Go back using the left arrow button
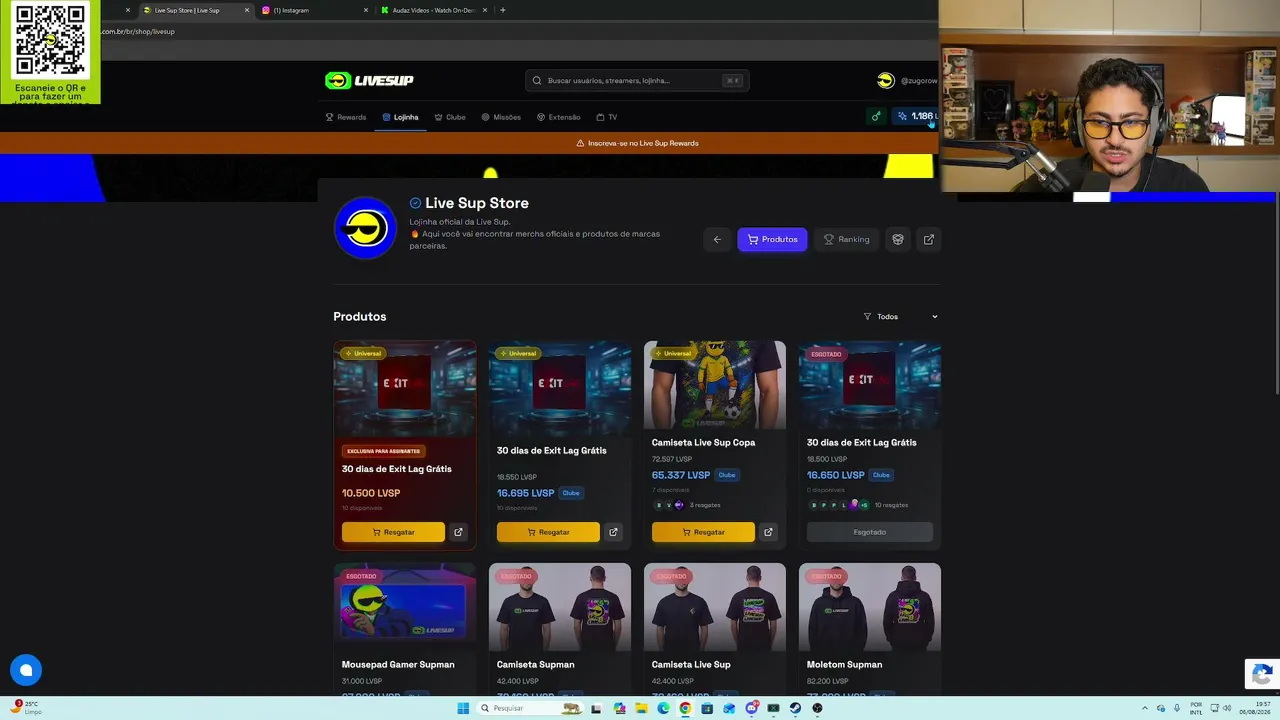Screen dimensions: 1280x720 click(717, 239)
